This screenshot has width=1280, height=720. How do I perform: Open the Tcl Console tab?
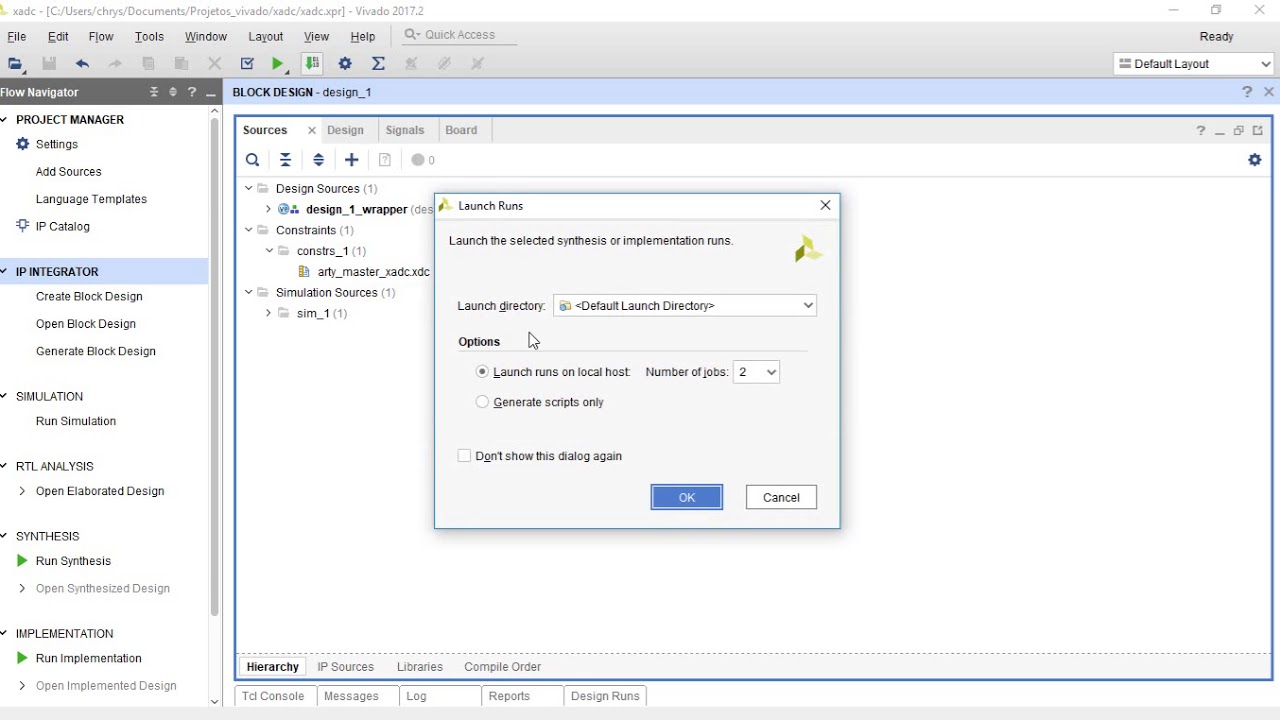click(273, 696)
